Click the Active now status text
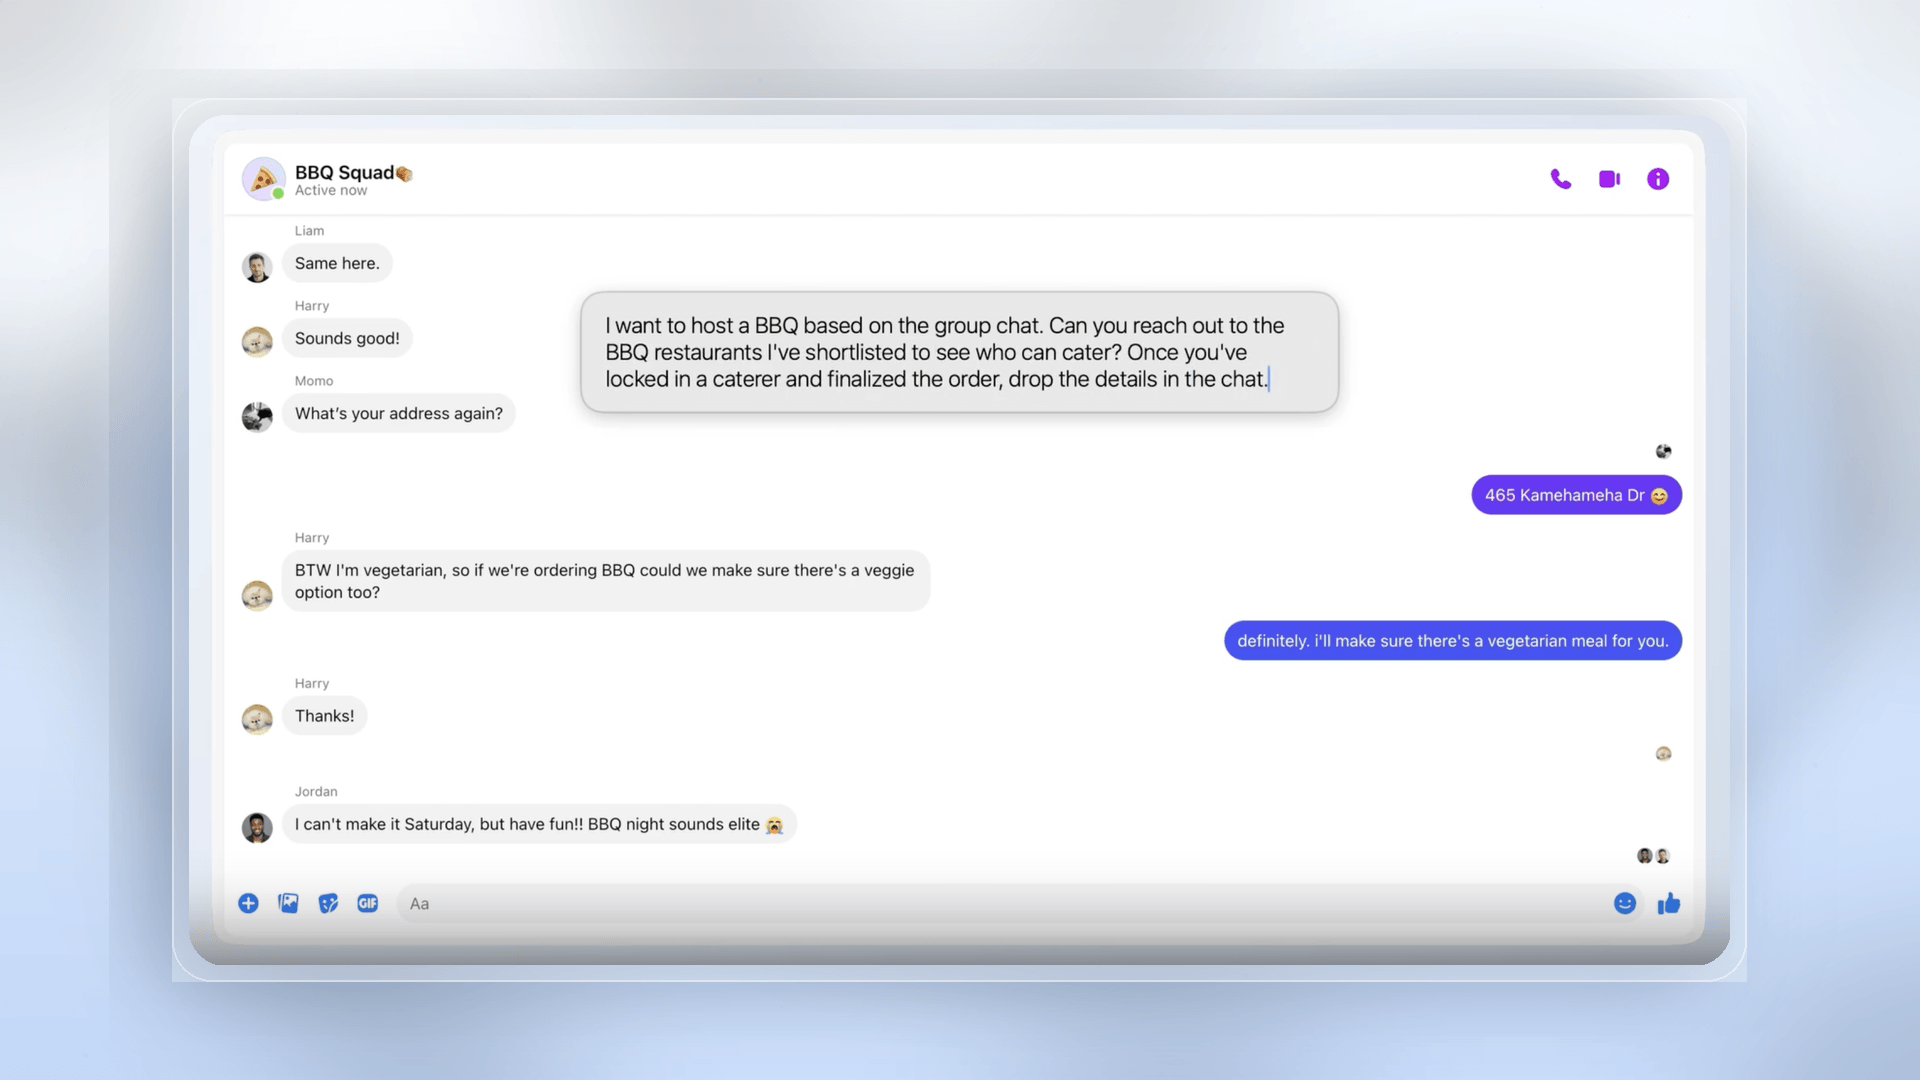The height and width of the screenshot is (1080, 1920). click(331, 191)
